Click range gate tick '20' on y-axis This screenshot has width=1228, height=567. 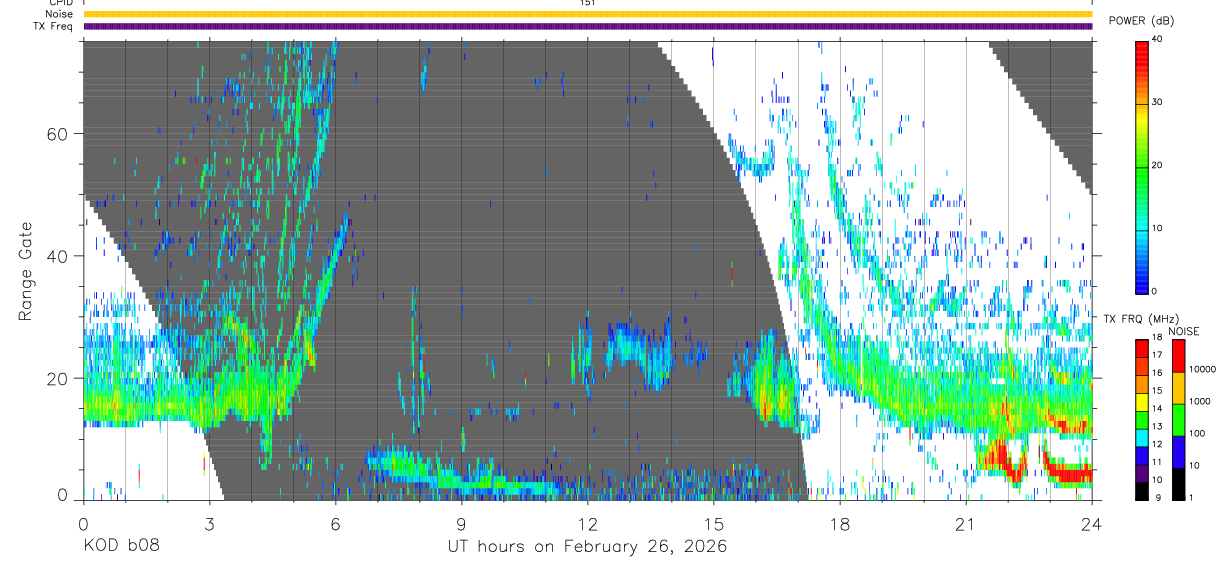[x=57, y=378]
